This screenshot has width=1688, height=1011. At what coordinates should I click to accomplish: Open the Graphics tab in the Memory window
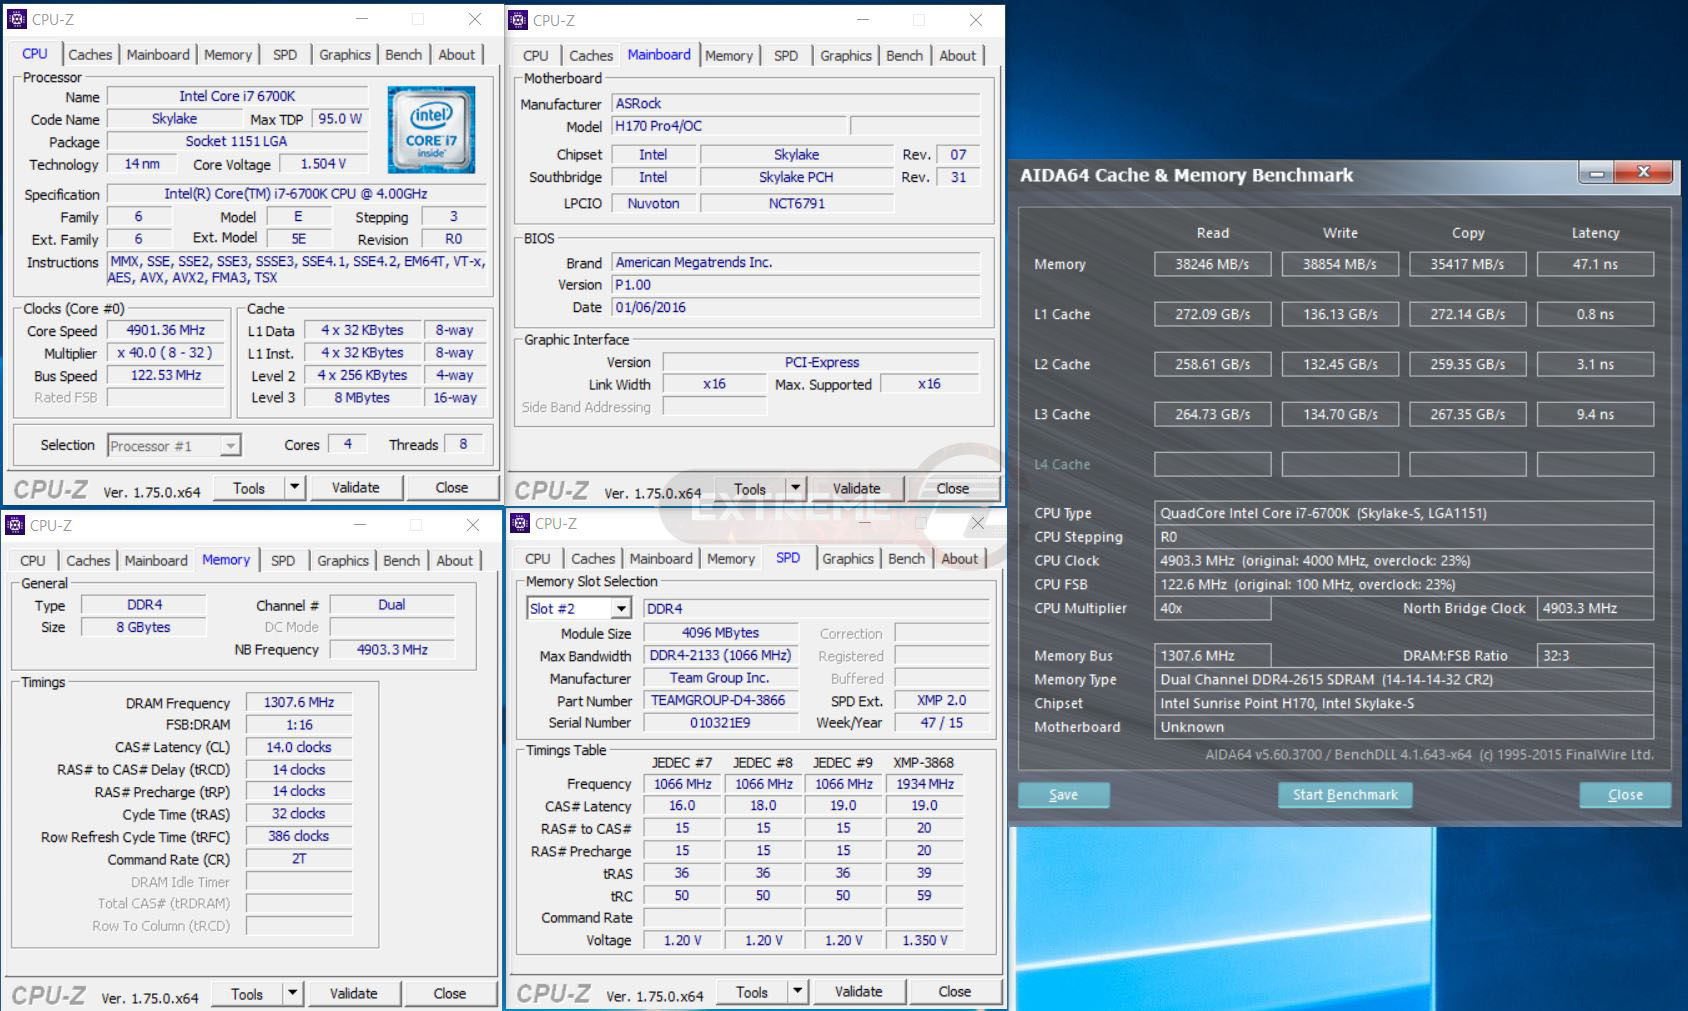tap(343, 561)
